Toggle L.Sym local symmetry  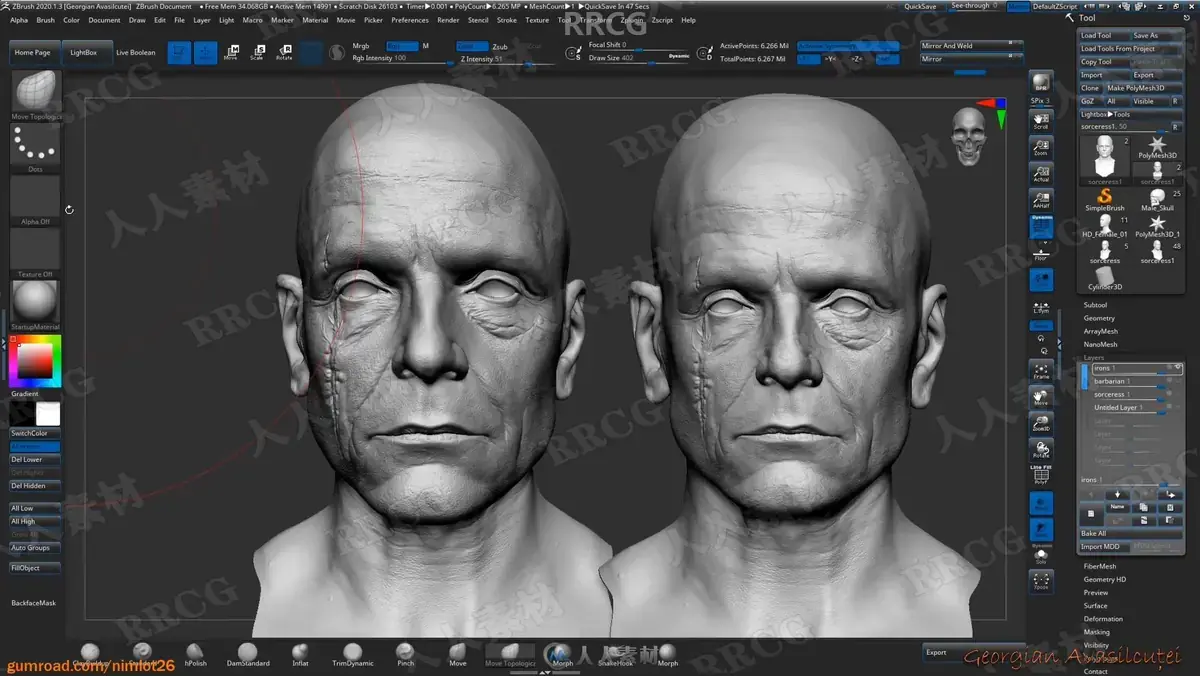(x=1041, y=307)
